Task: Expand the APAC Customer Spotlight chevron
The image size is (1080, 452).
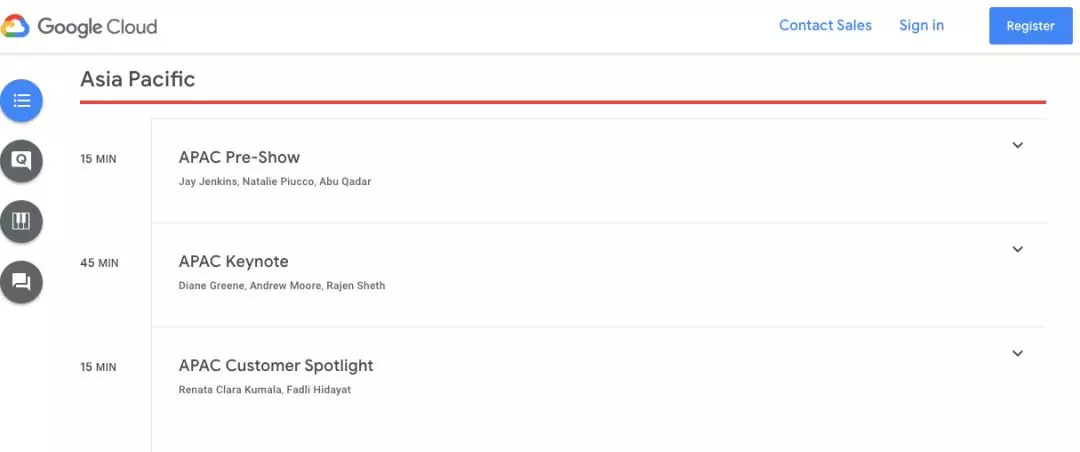Action: coord(1017,353)
